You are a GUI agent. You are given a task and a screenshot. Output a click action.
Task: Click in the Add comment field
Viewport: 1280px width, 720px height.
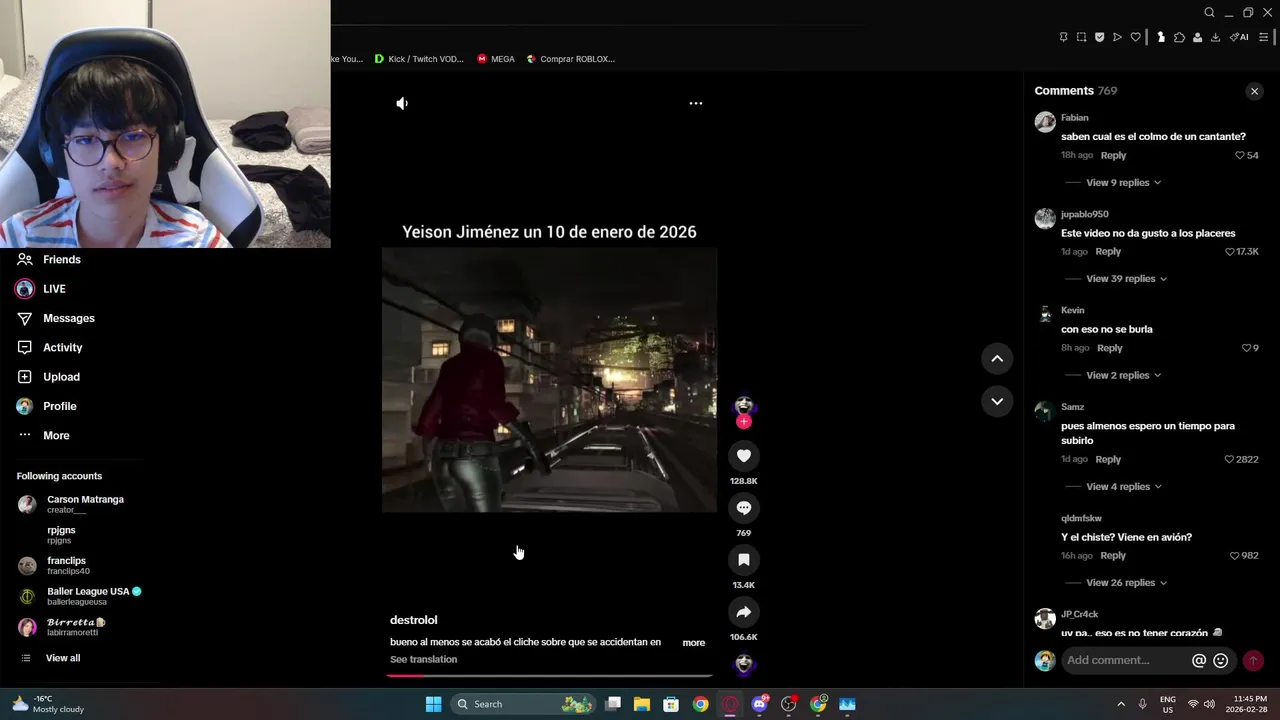click(1125, 660)
